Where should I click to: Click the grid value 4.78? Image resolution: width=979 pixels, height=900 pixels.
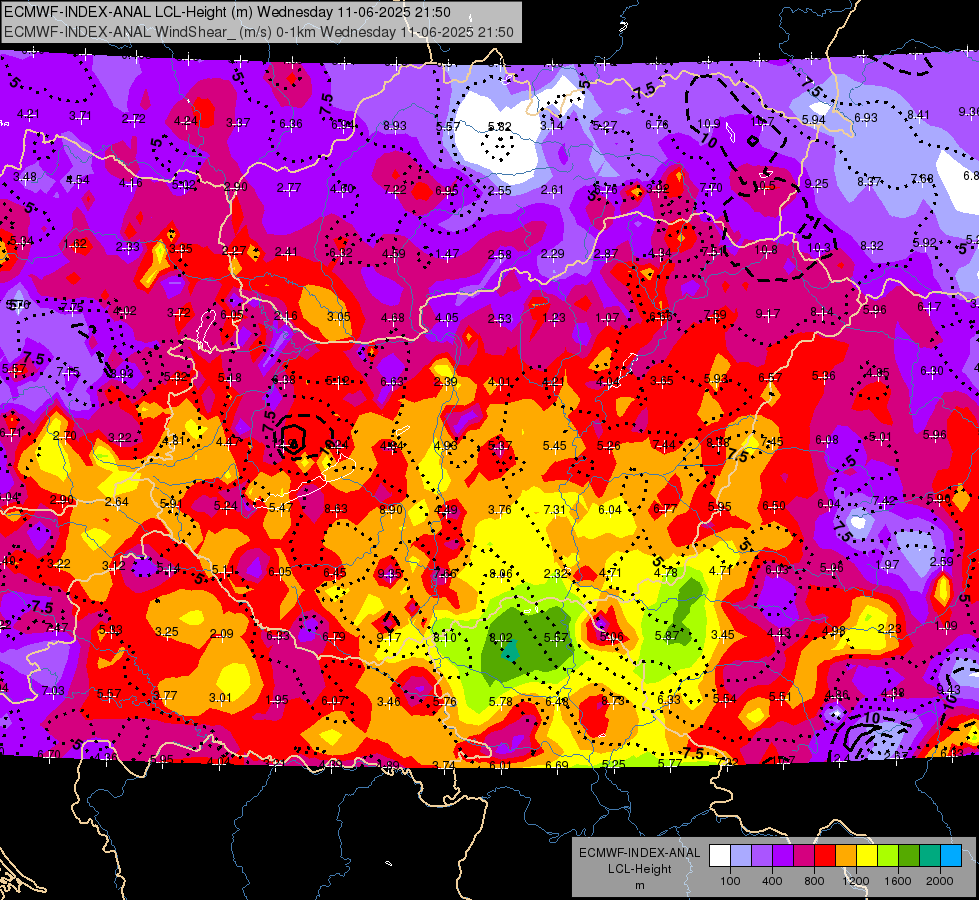(x=666, y=572)
